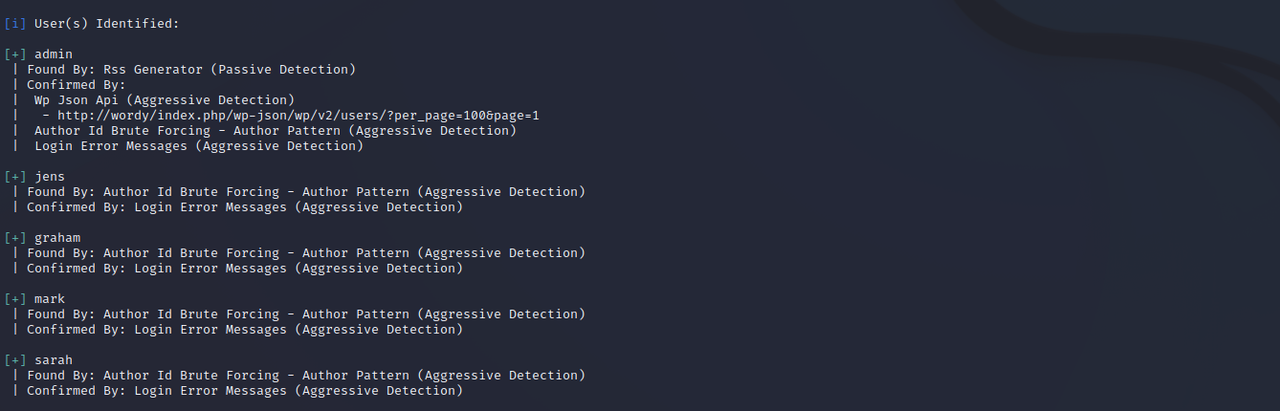Select the username graham
The height and width of the screenshot is (411, 1280).
tap(58, 237)
